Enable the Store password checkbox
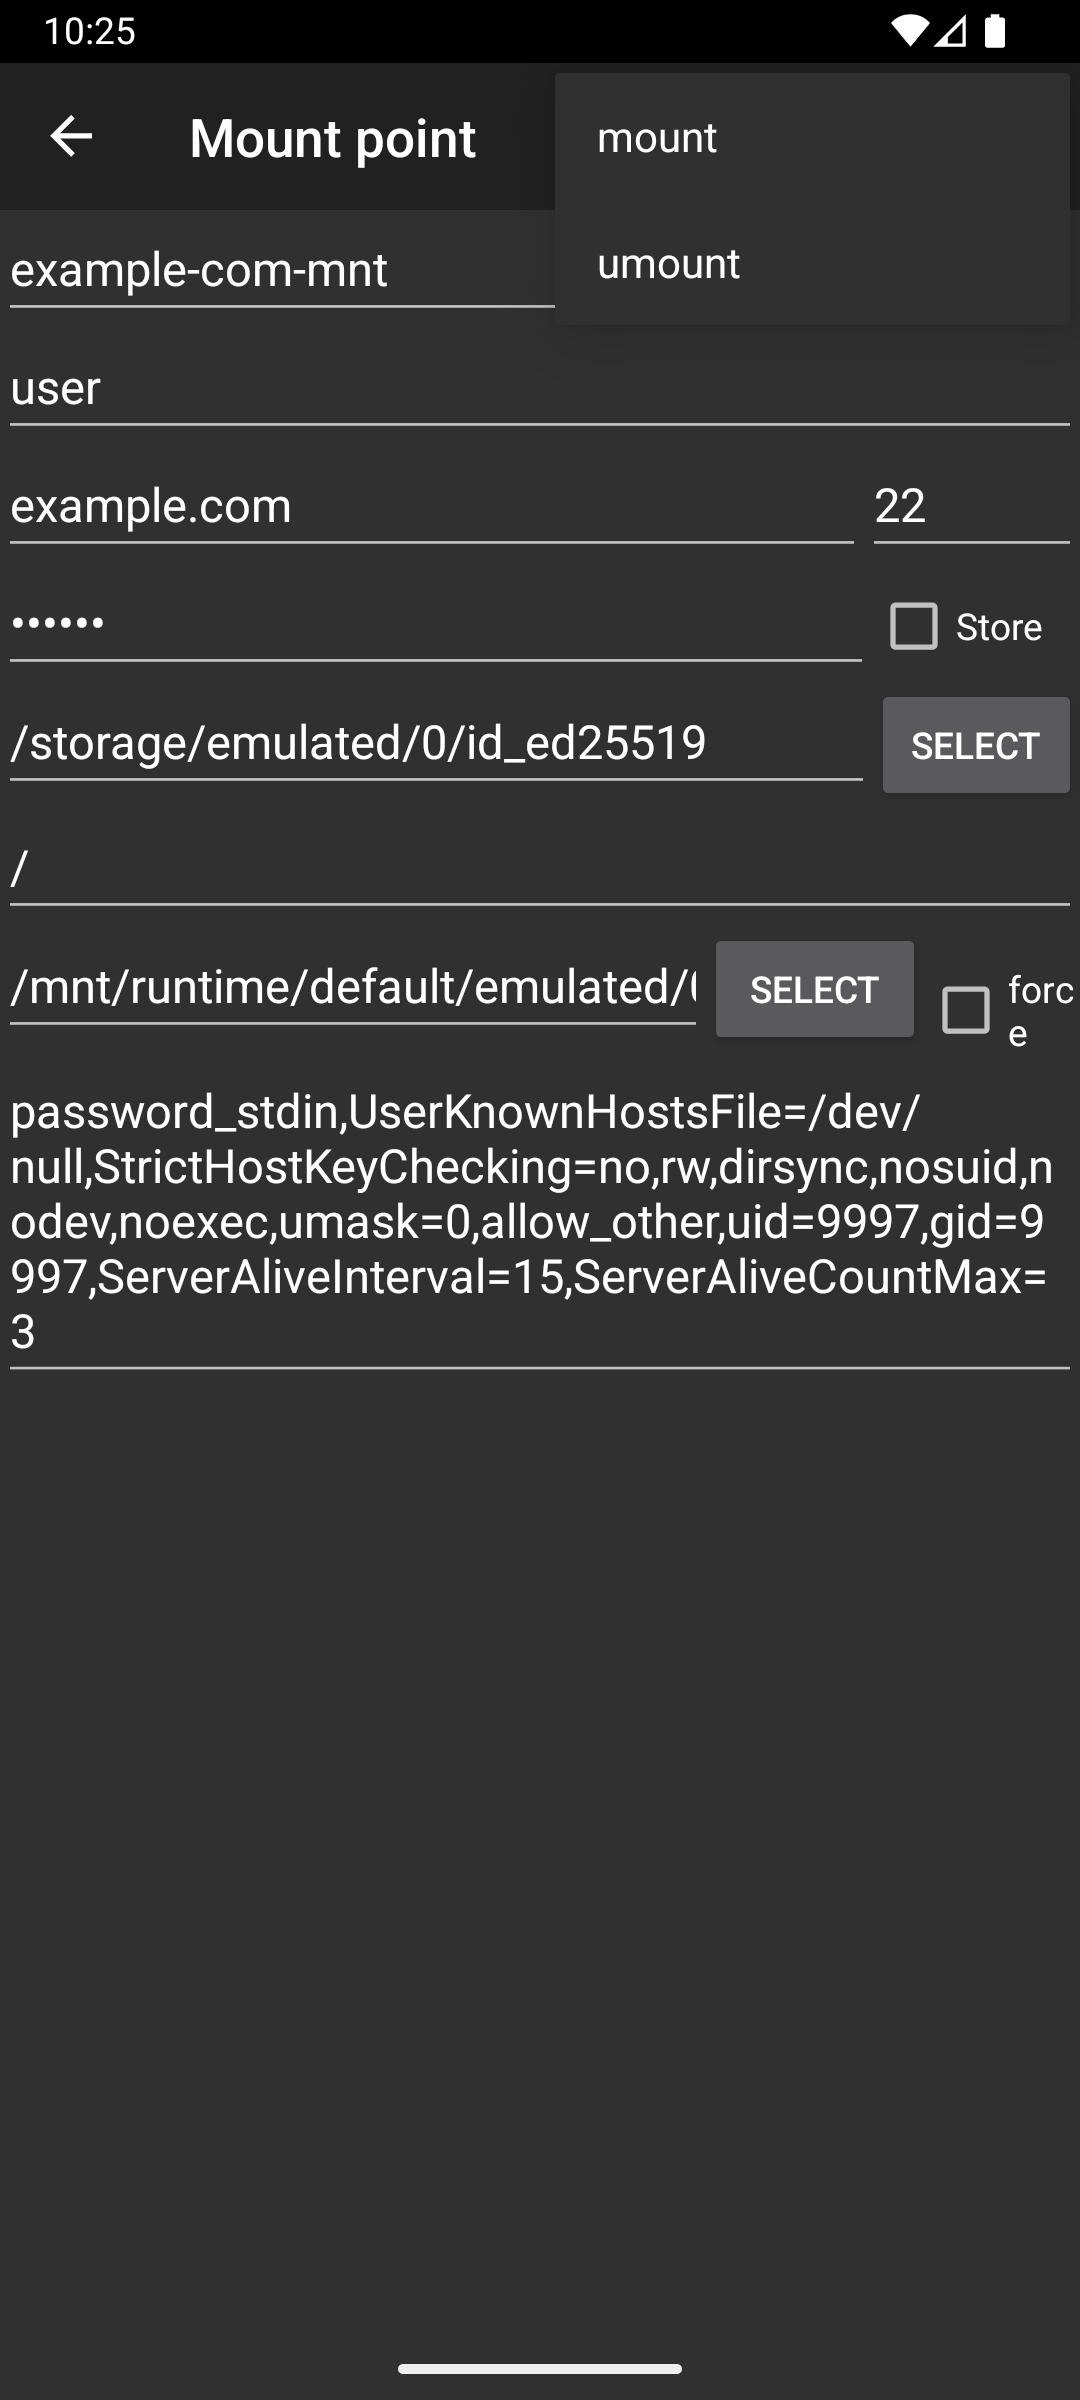Image resolution: width=1080 pixels, height=2400 pixels. pyautogui.click(x=914, y=626)
